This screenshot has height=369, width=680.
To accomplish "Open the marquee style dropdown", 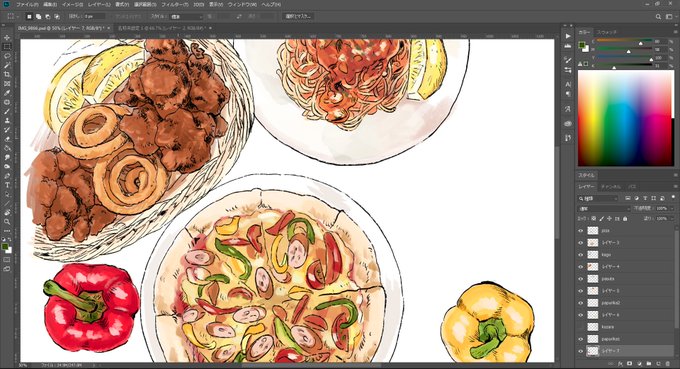I will coord(186,16).
